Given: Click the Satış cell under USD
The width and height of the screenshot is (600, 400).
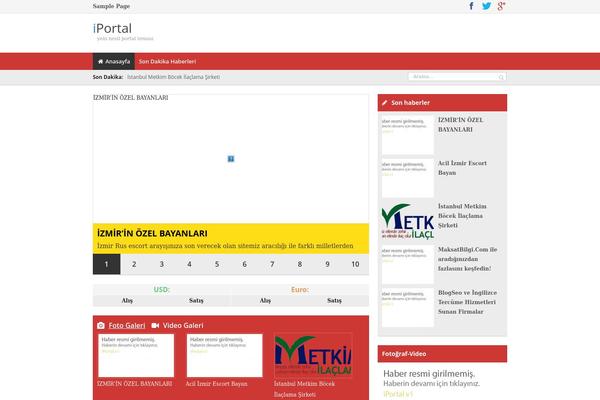Looking at the screenshot, I should [196, 300].
